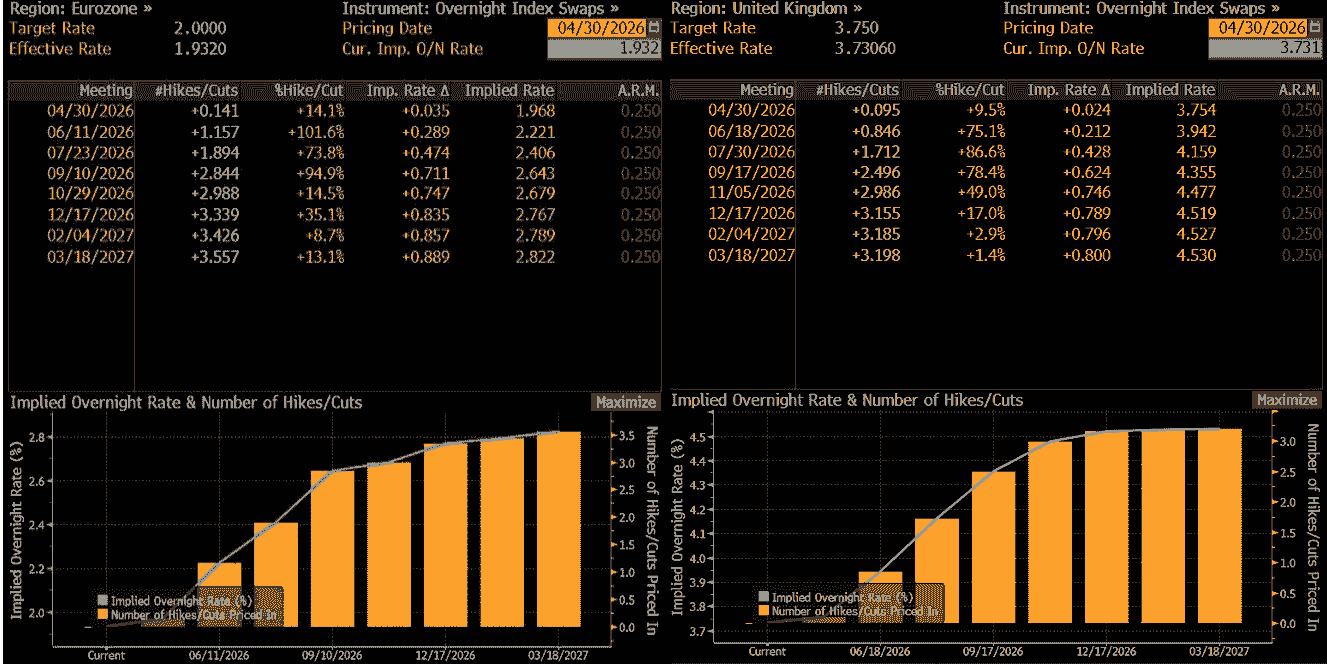Click the 12/17/2026 bar in the UK chart
The height and width of the screenshot is (664, 1327).
click(1107, 527)
